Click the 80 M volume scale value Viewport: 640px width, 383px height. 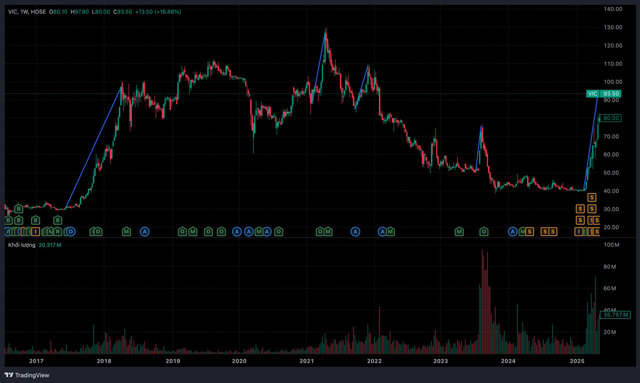click(610, 267)
